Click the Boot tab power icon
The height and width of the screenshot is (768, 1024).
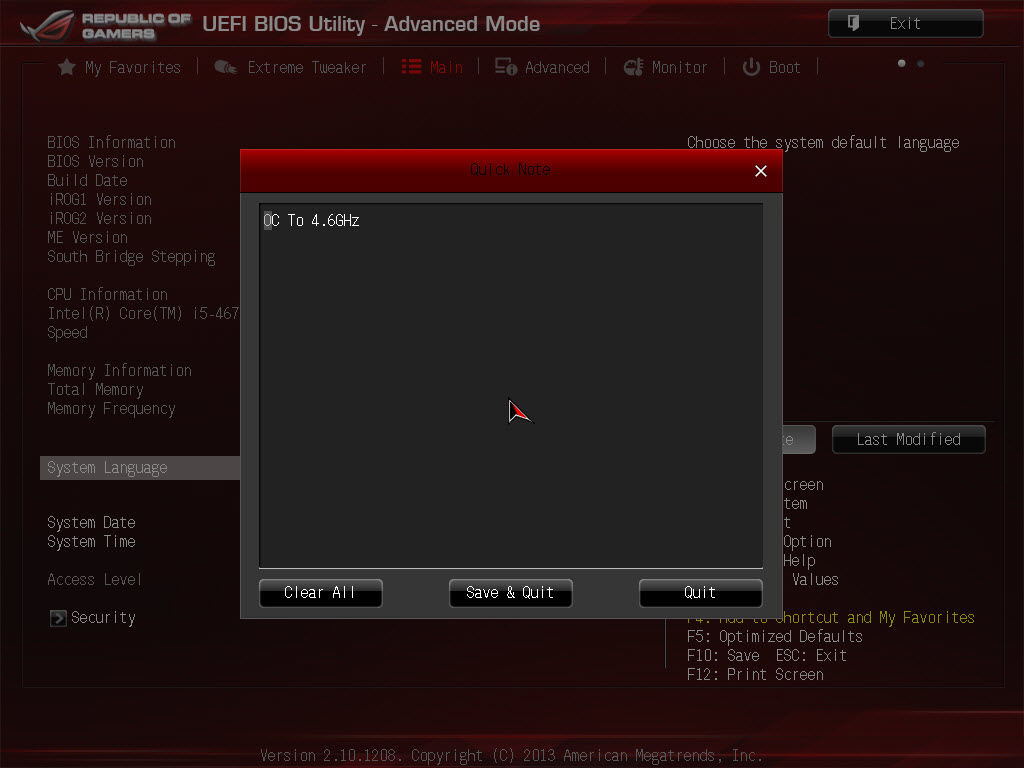click(x=751, y=67)
